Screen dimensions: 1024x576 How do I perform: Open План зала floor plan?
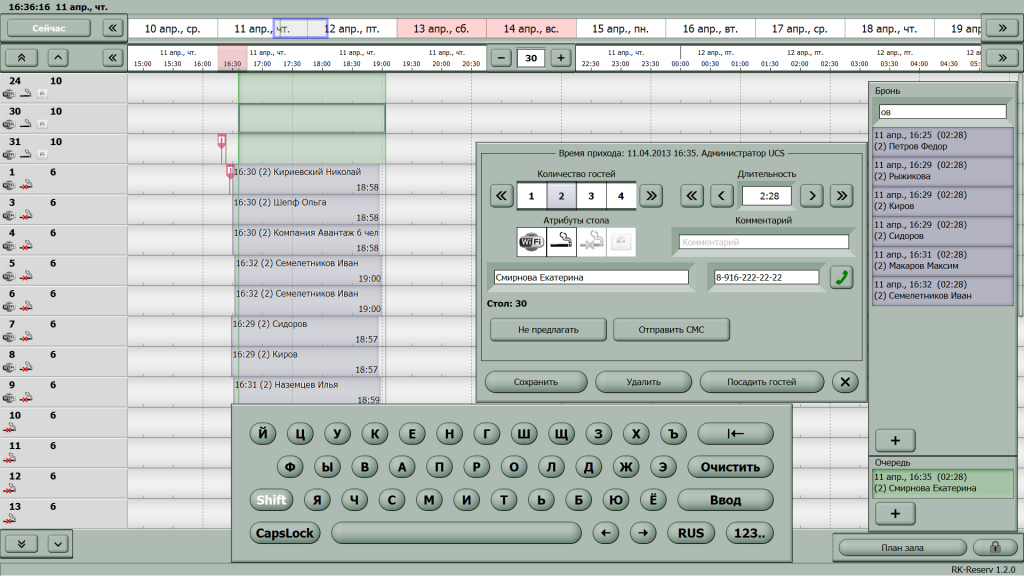(x=902, y=548)
